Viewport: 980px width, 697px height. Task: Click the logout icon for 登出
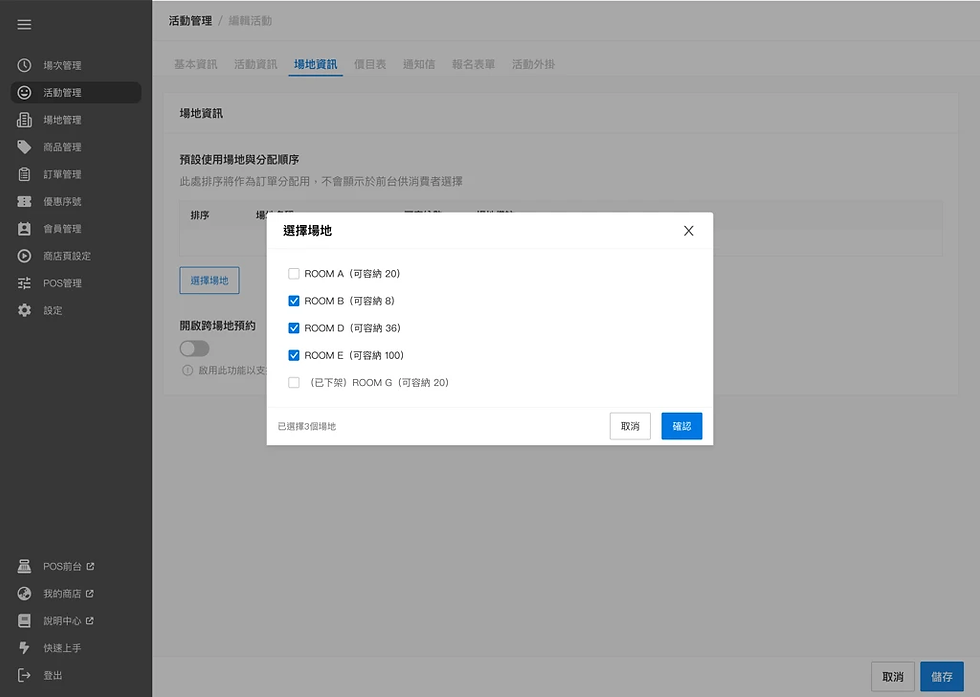coord(24,675)
